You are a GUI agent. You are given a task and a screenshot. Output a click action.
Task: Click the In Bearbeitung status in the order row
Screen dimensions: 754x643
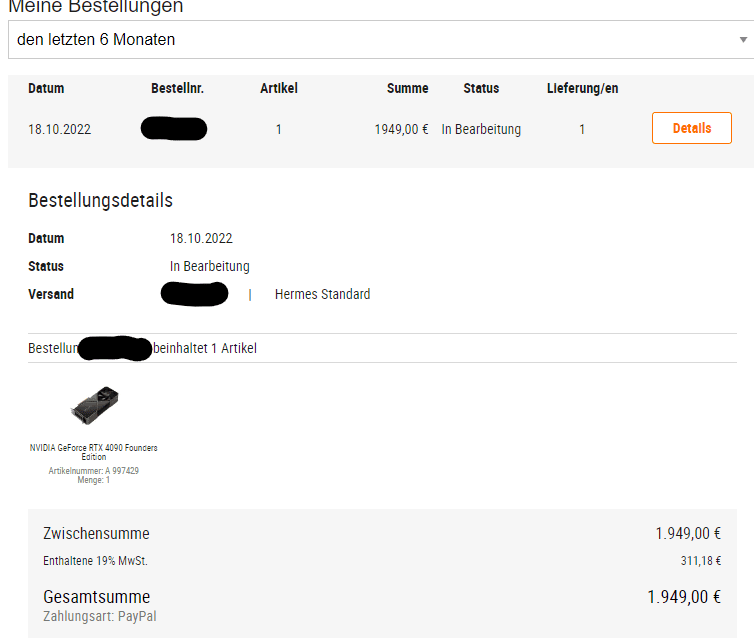[x=481, y=129]
